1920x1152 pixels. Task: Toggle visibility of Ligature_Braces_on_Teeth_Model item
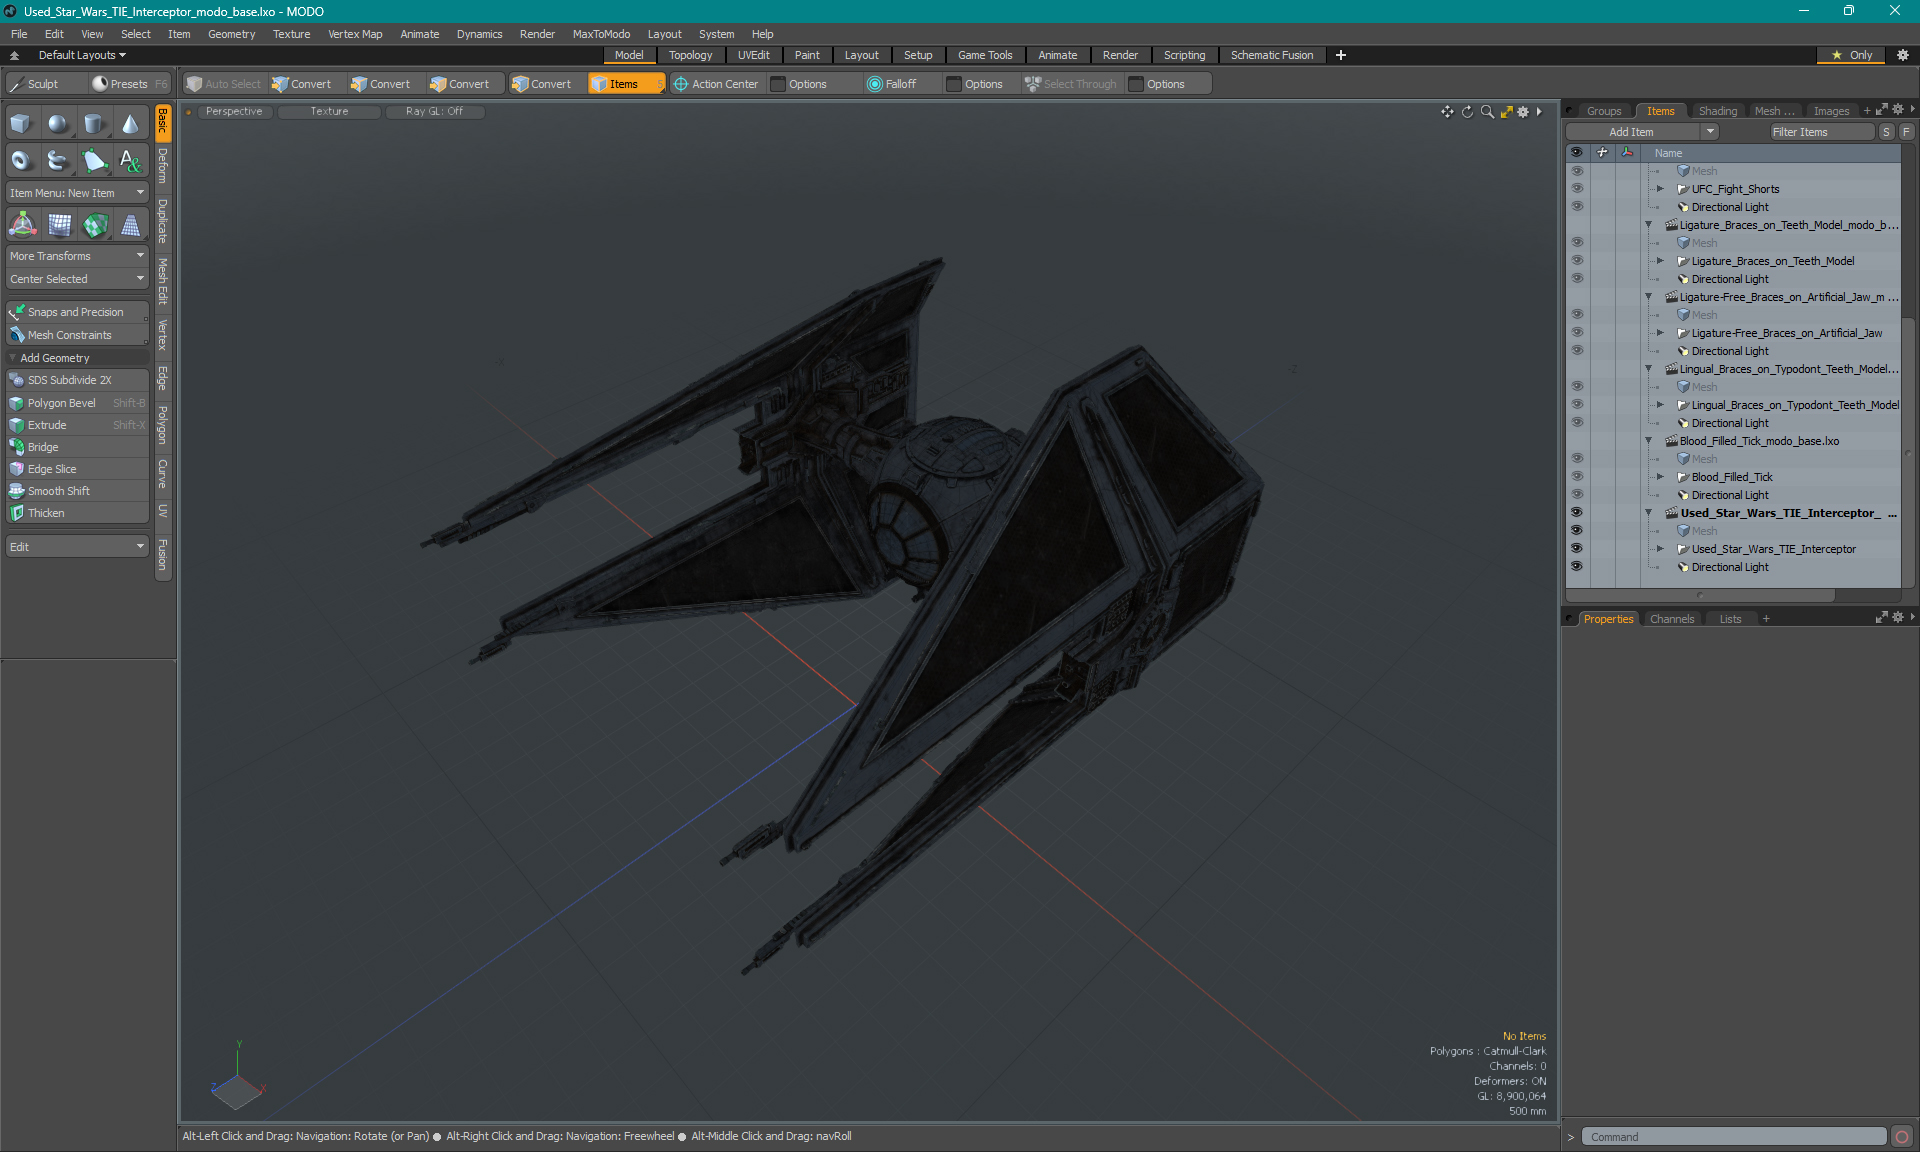click(x=1577, y=261)
